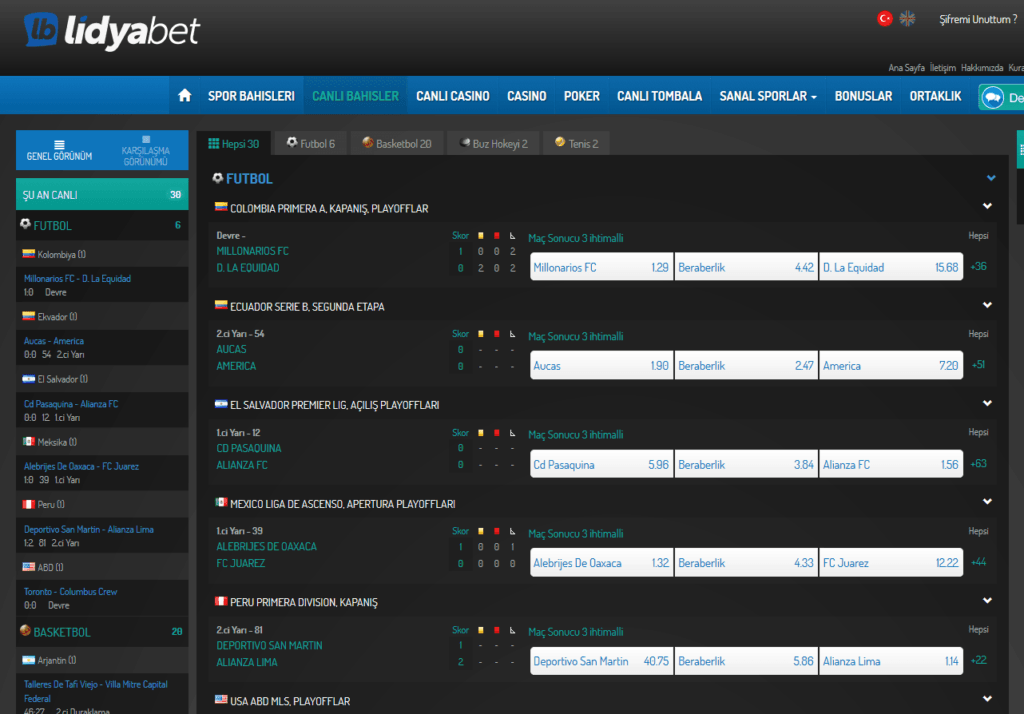
Task: Click the home icon in navigation bar
Action: (185, 95)
